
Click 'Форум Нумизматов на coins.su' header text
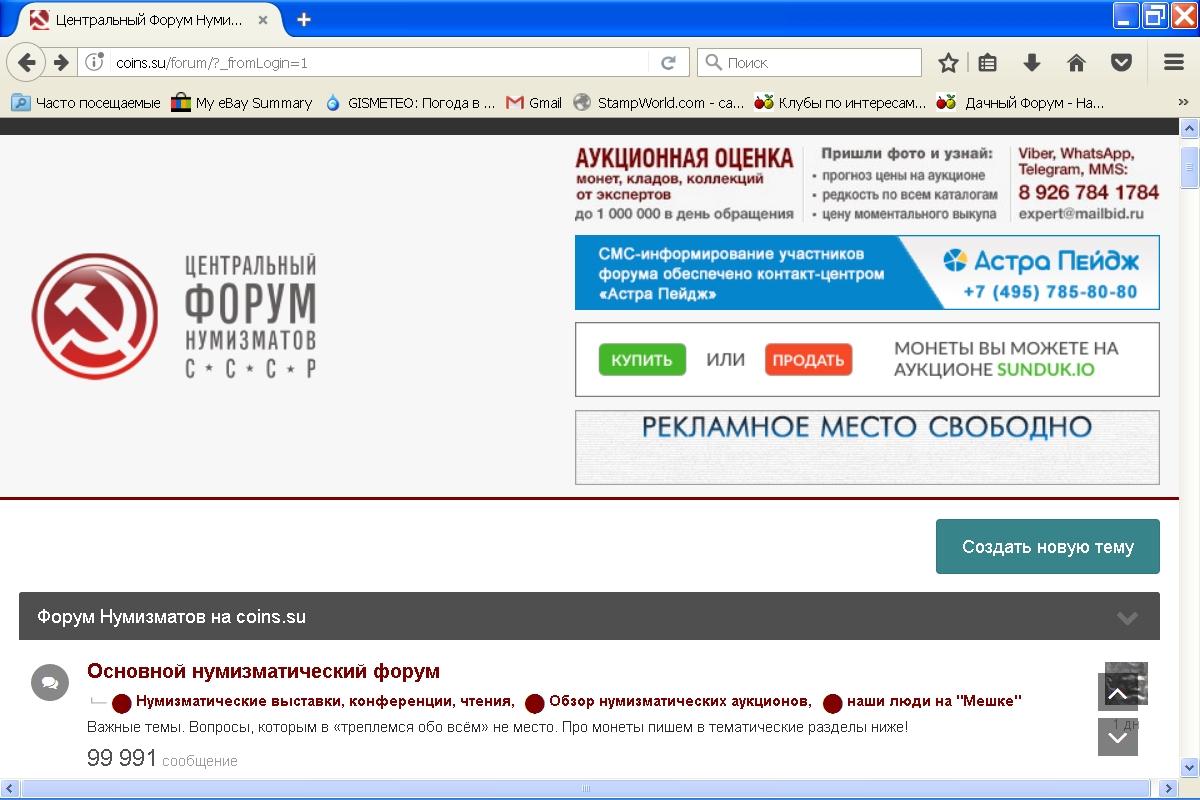pos(171,617)
